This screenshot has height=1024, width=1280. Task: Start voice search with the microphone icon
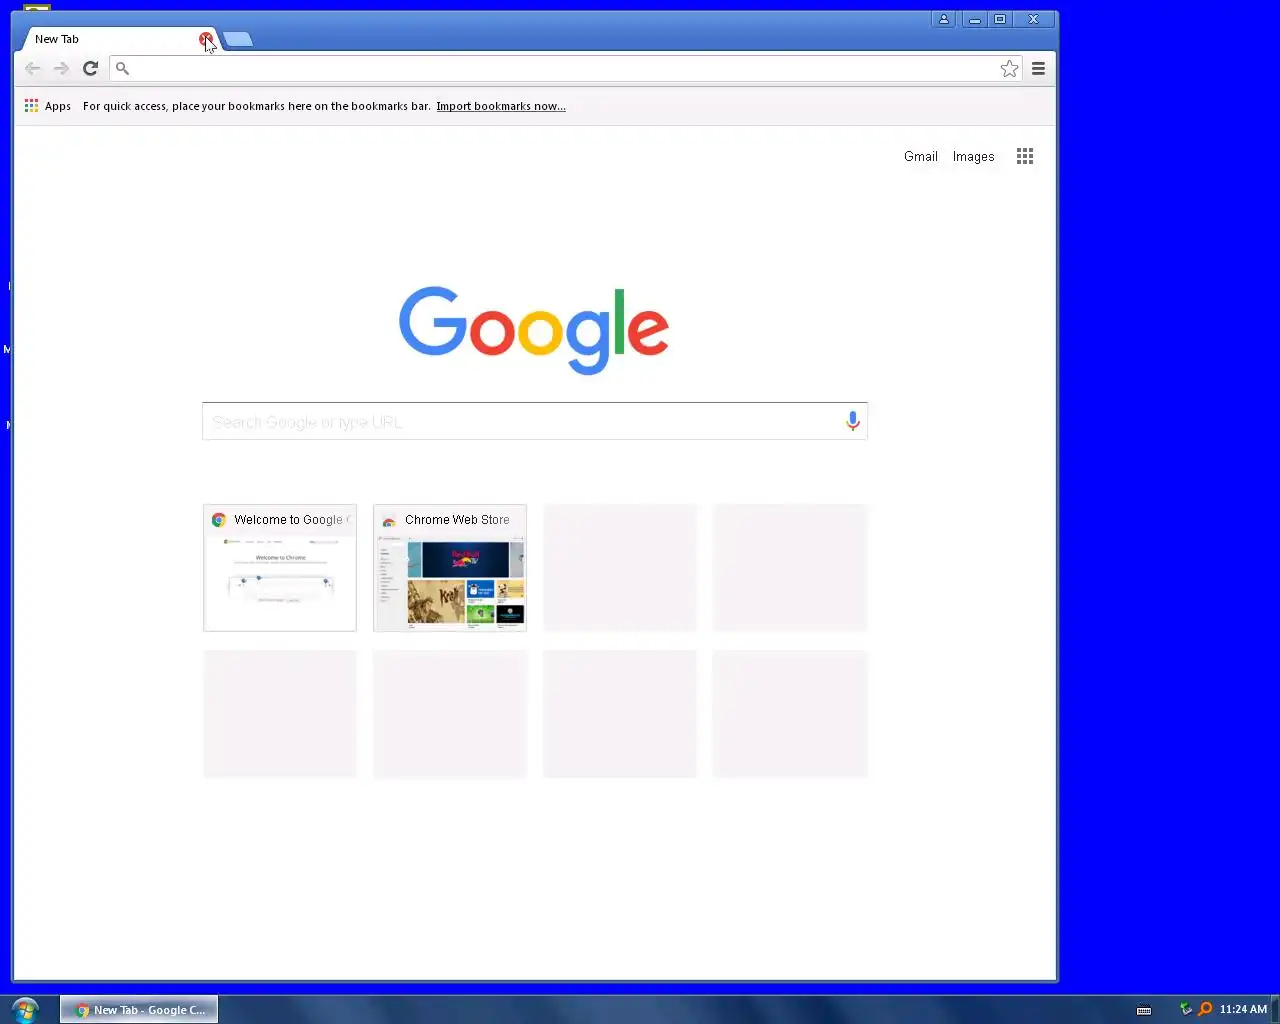coord(852,421)
